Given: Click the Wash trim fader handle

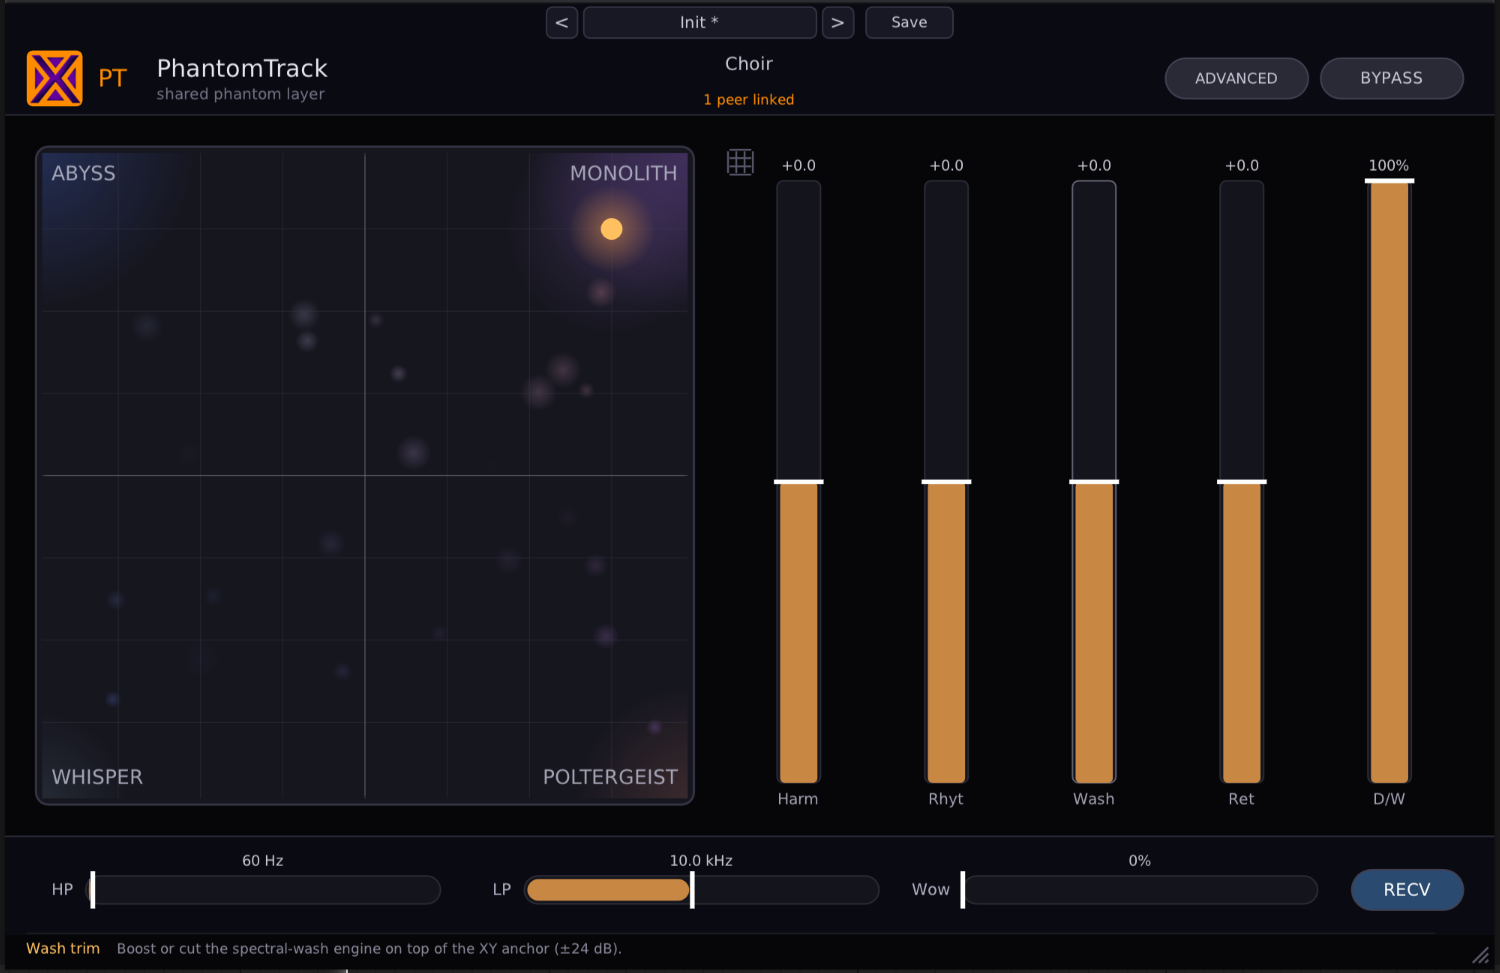Looking at the screenshot, I should (x=1094, y=482).
